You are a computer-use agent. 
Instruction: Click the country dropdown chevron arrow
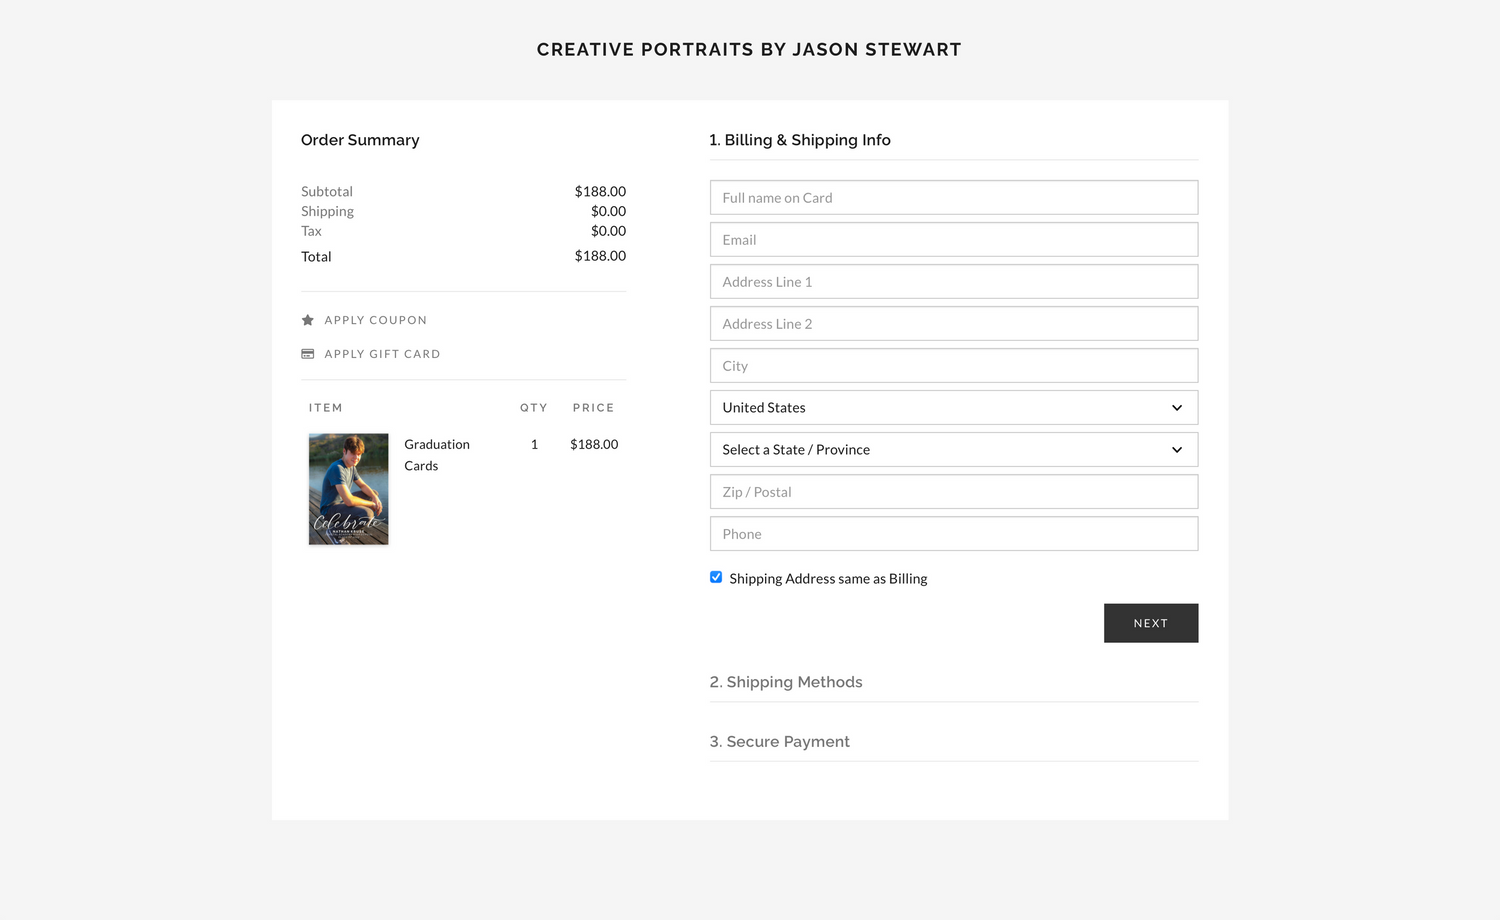click(x=1177, y=408)
